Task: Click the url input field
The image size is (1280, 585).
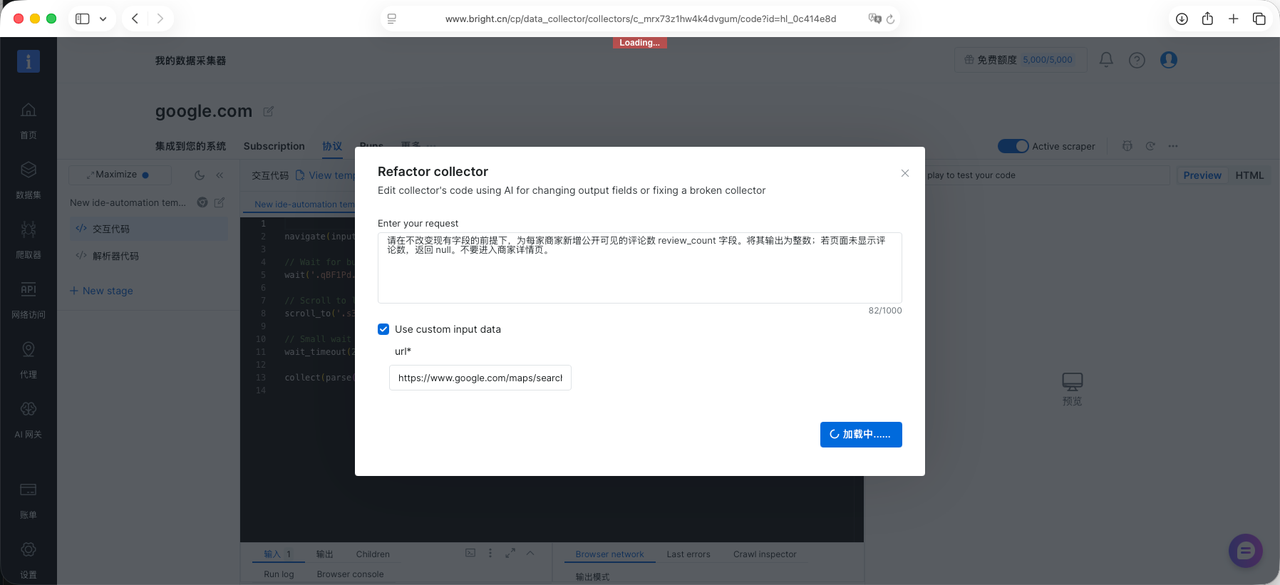Action: tap(480, 378)
